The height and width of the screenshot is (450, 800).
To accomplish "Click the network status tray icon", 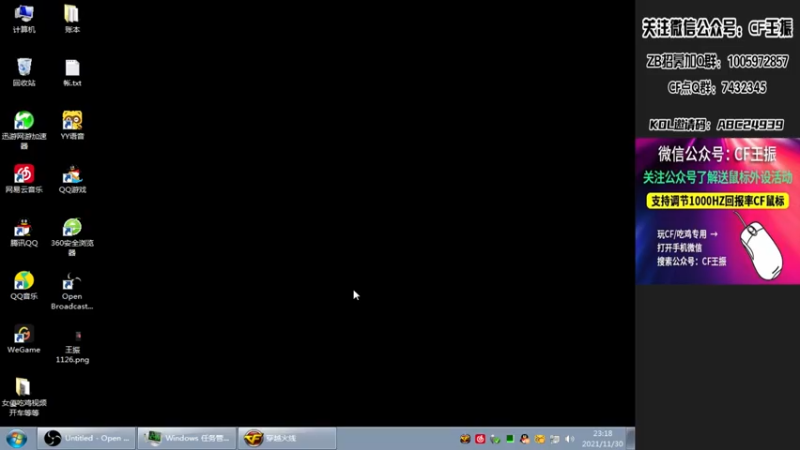I will (x=555, y=439).
